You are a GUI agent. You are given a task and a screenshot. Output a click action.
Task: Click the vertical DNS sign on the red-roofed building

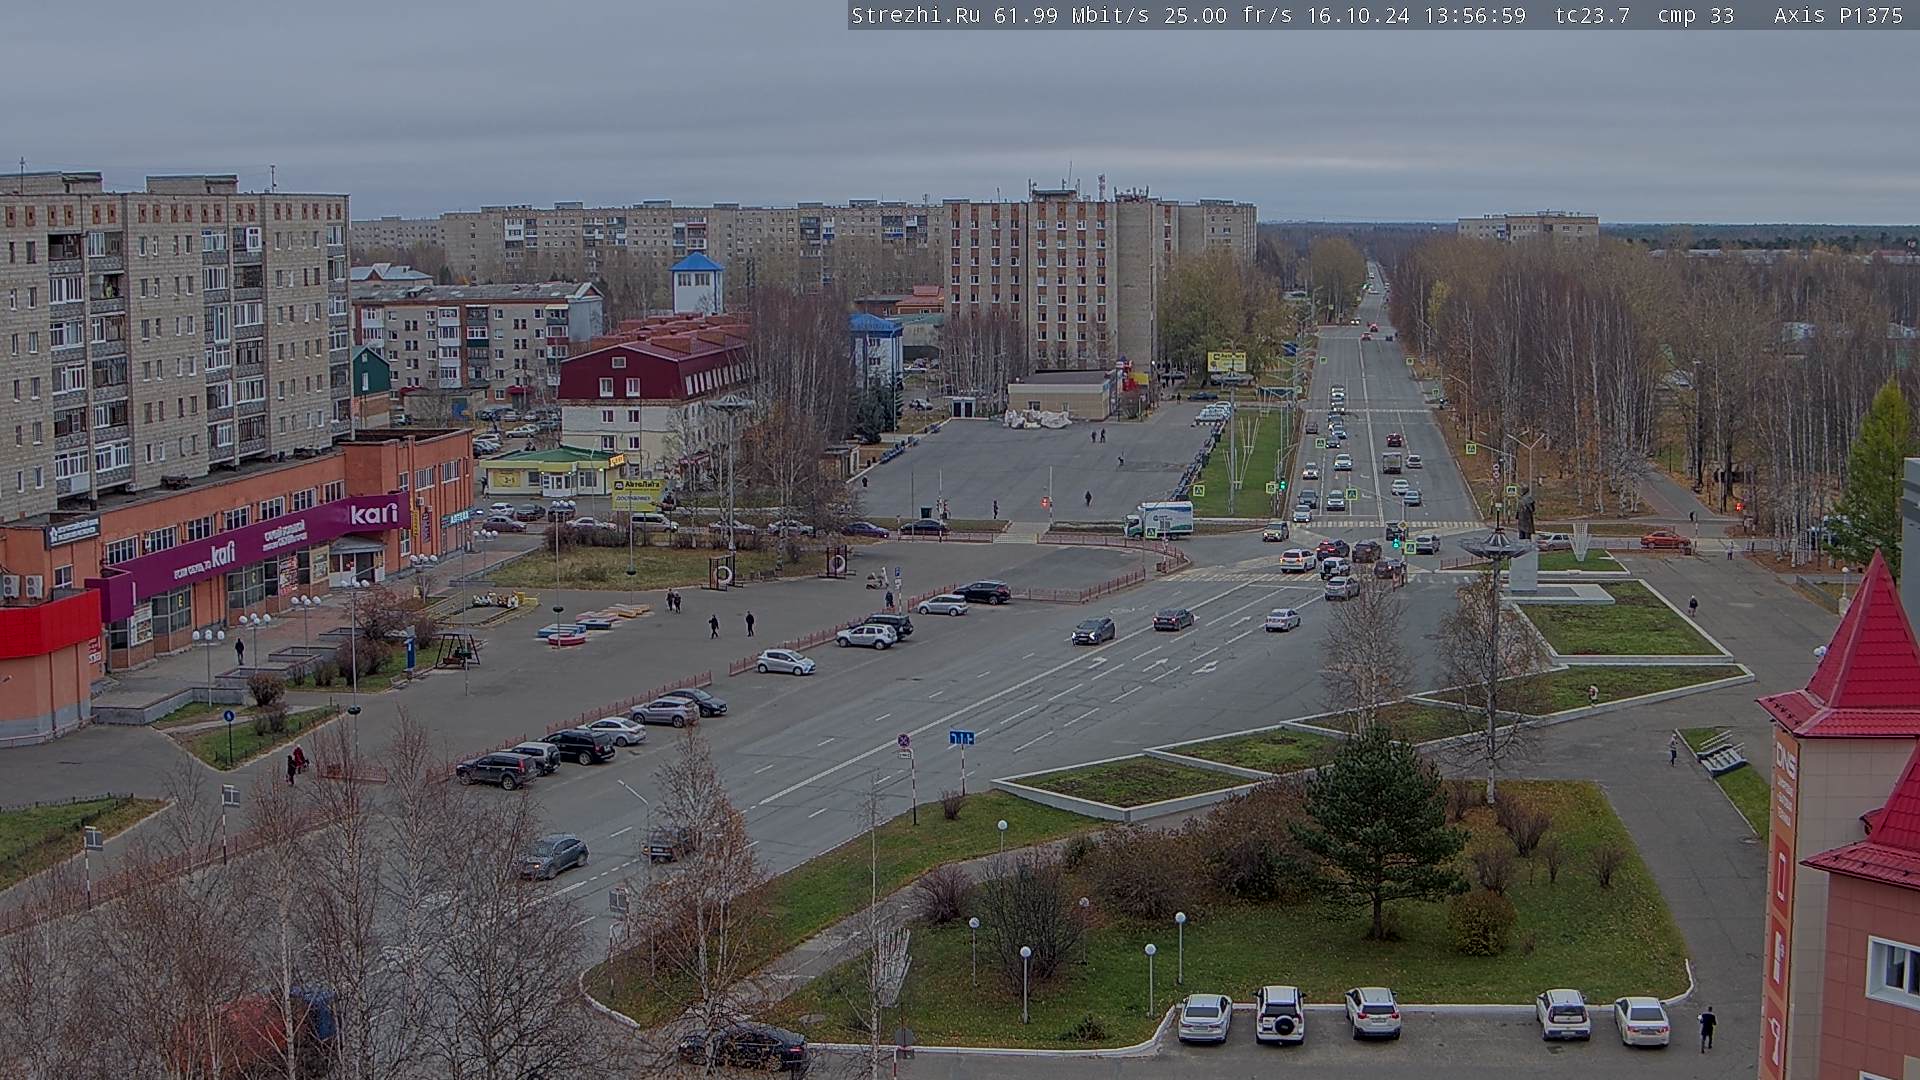tap(1785, 760)
